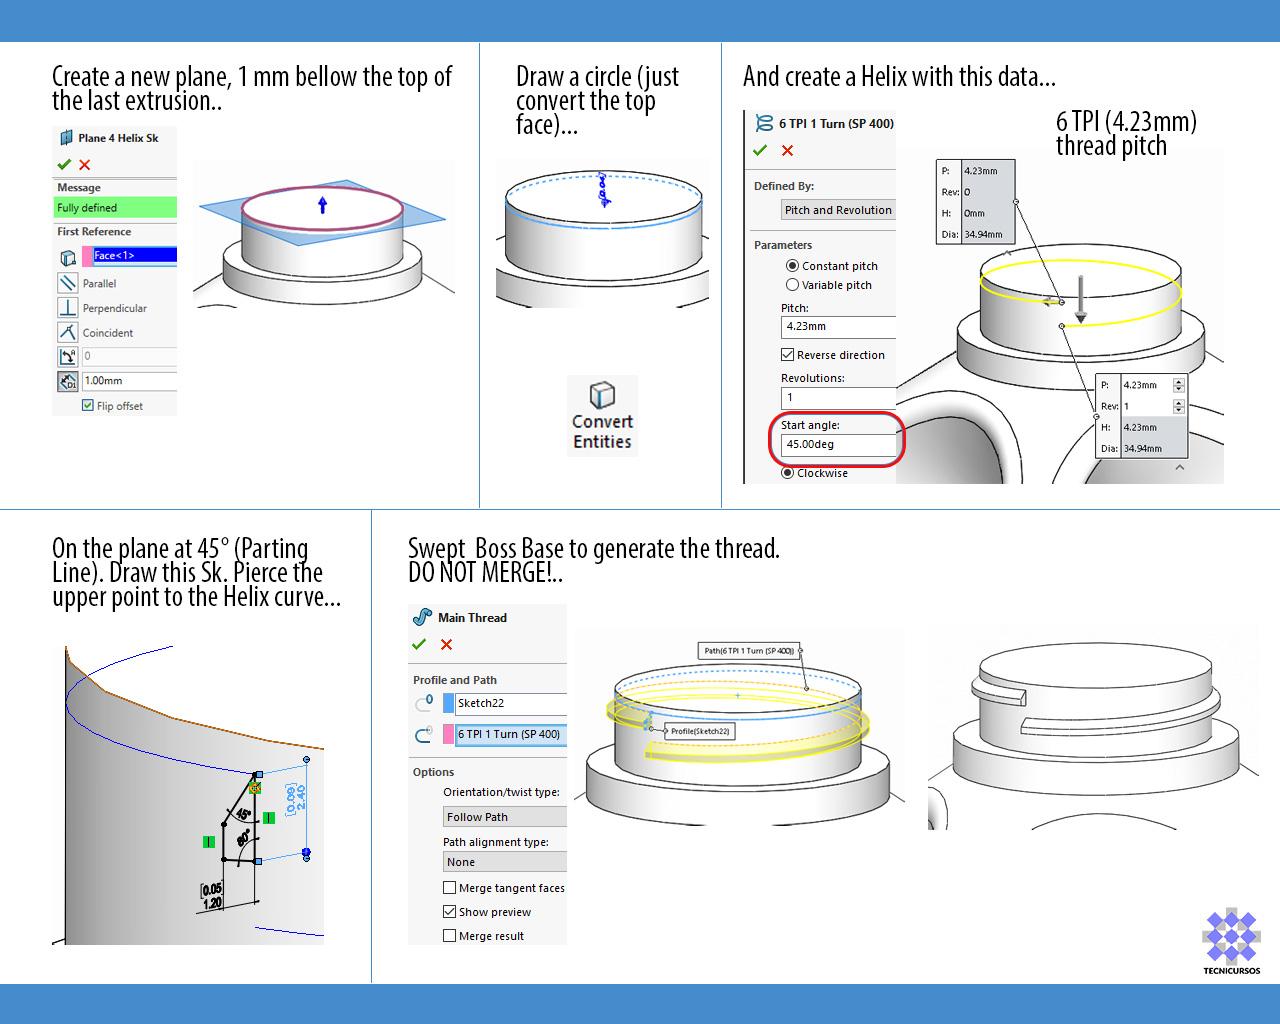The height and width of the screenshot is (1024, 1280).
Task: Cancel the plane with the red X
Action: [x=85, y=164]
